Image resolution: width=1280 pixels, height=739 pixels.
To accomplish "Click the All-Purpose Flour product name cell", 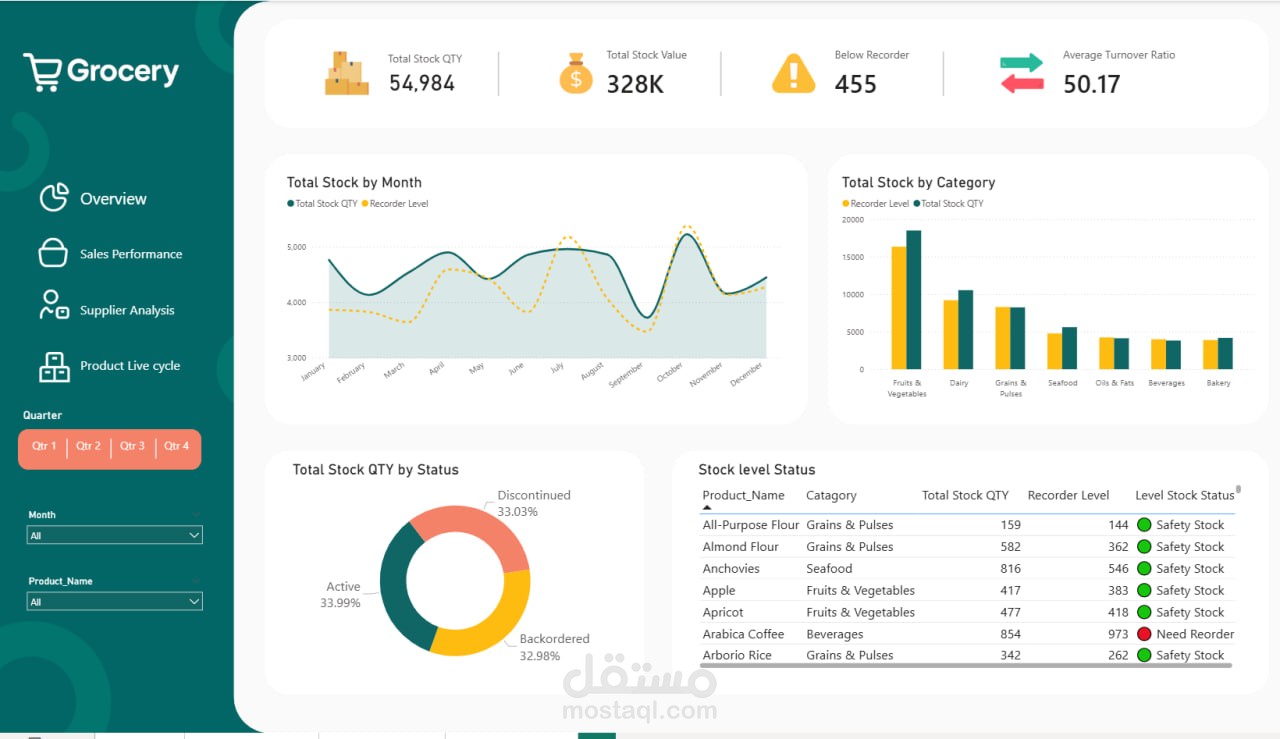I will coord(751,525).
